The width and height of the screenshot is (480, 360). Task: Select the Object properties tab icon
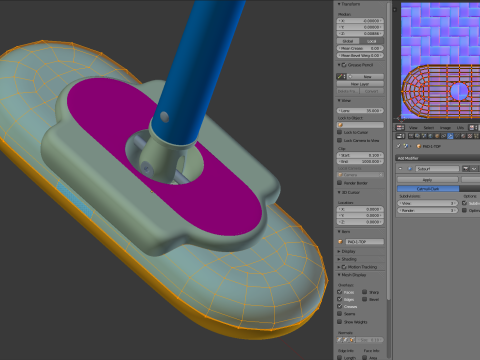(437, 136)
